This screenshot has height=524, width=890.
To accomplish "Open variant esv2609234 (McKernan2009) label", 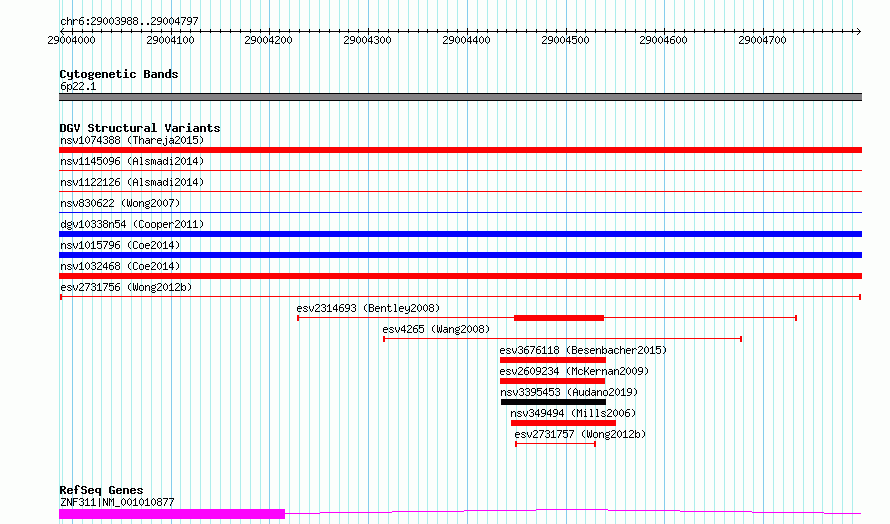I will pos(574,371).
